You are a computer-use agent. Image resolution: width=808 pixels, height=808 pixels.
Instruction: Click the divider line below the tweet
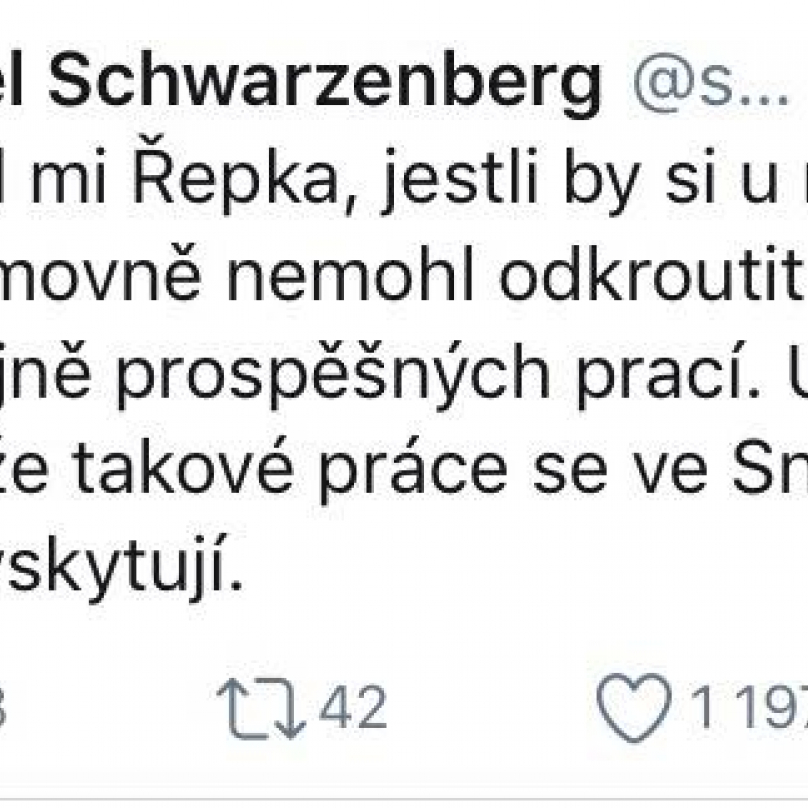coord(404,800)
